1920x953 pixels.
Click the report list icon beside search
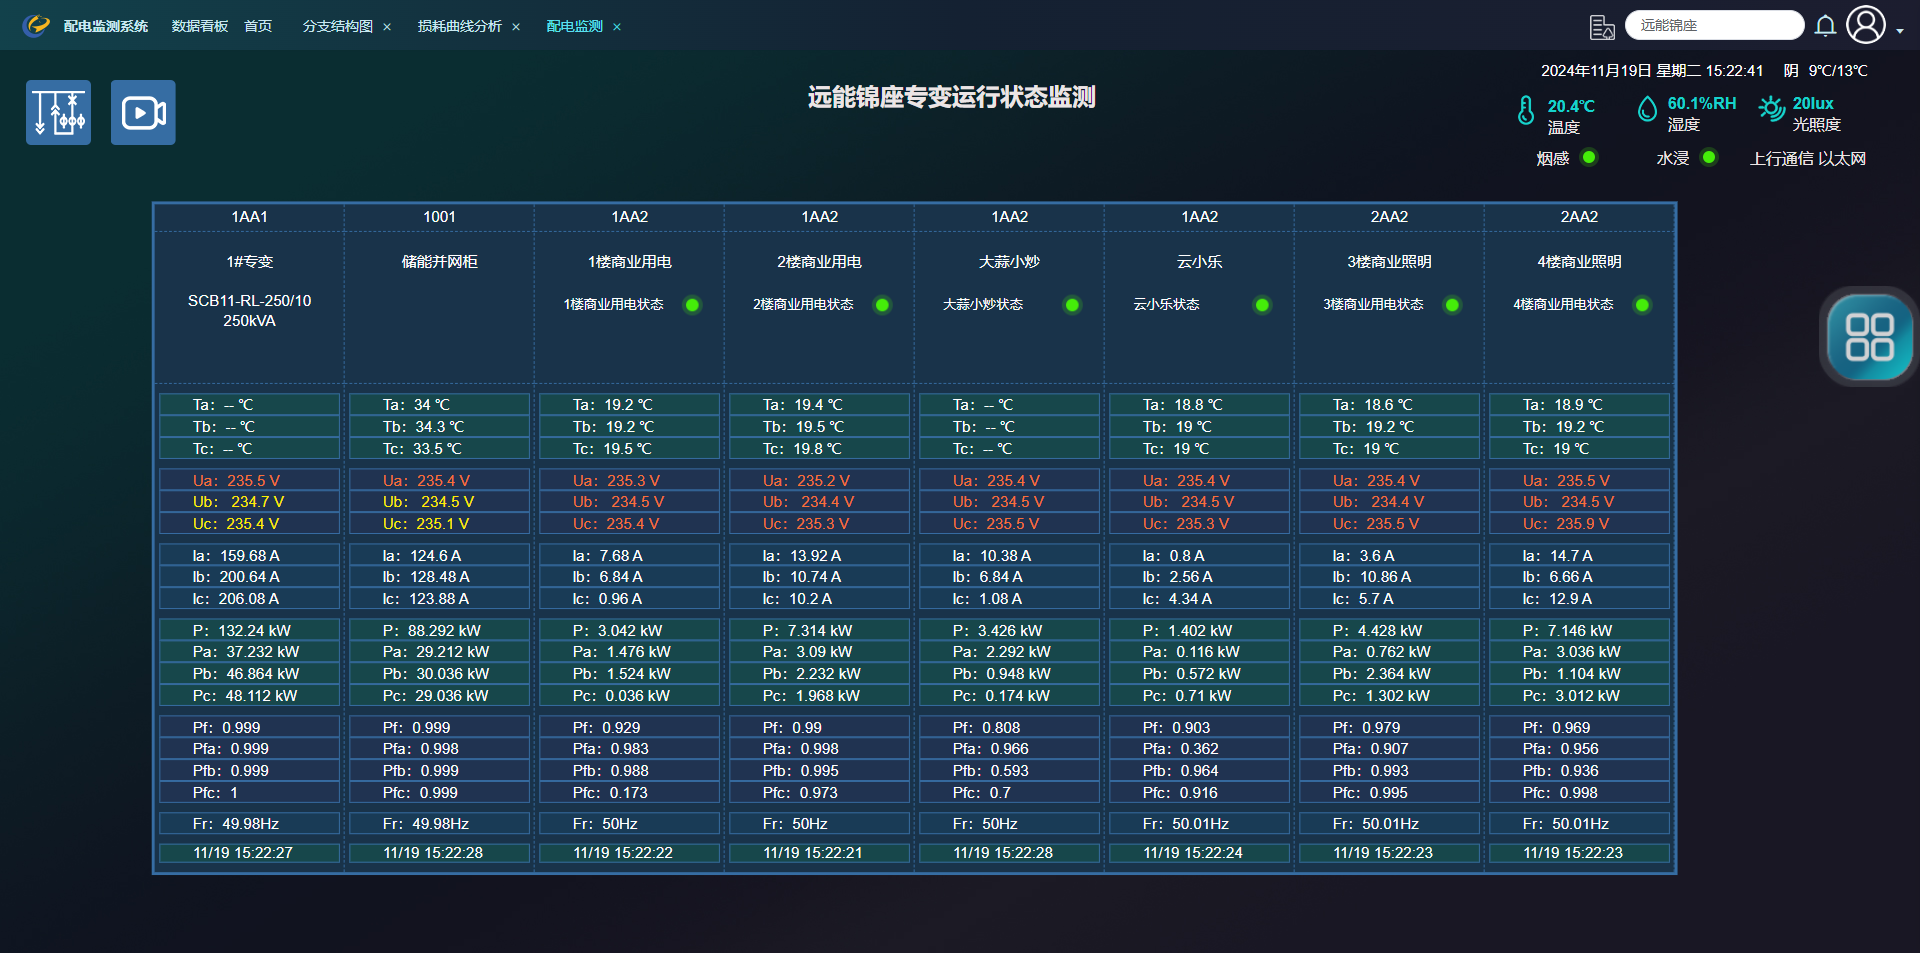[x=1602, y=27]
